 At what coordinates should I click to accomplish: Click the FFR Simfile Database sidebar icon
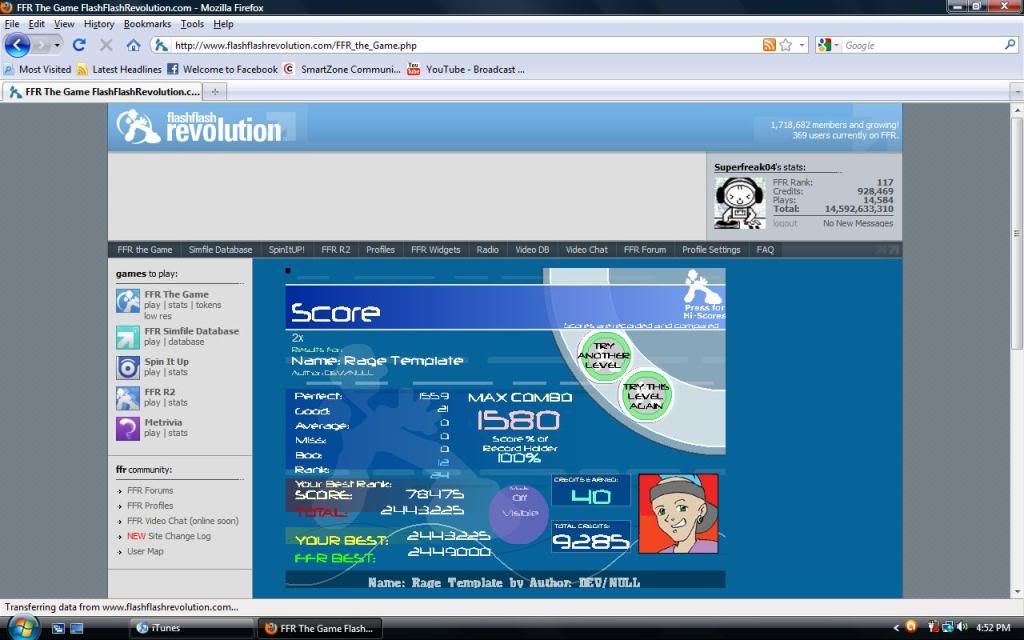[128, 337]
